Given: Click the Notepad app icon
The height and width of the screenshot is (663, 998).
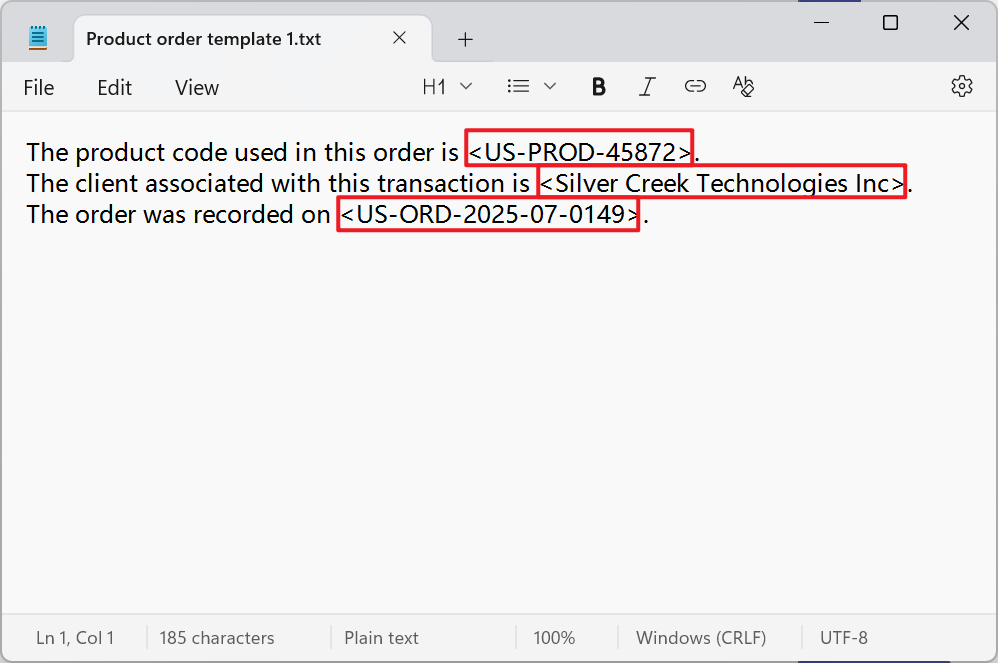Looking at the screenshot, I should [38, 36].
